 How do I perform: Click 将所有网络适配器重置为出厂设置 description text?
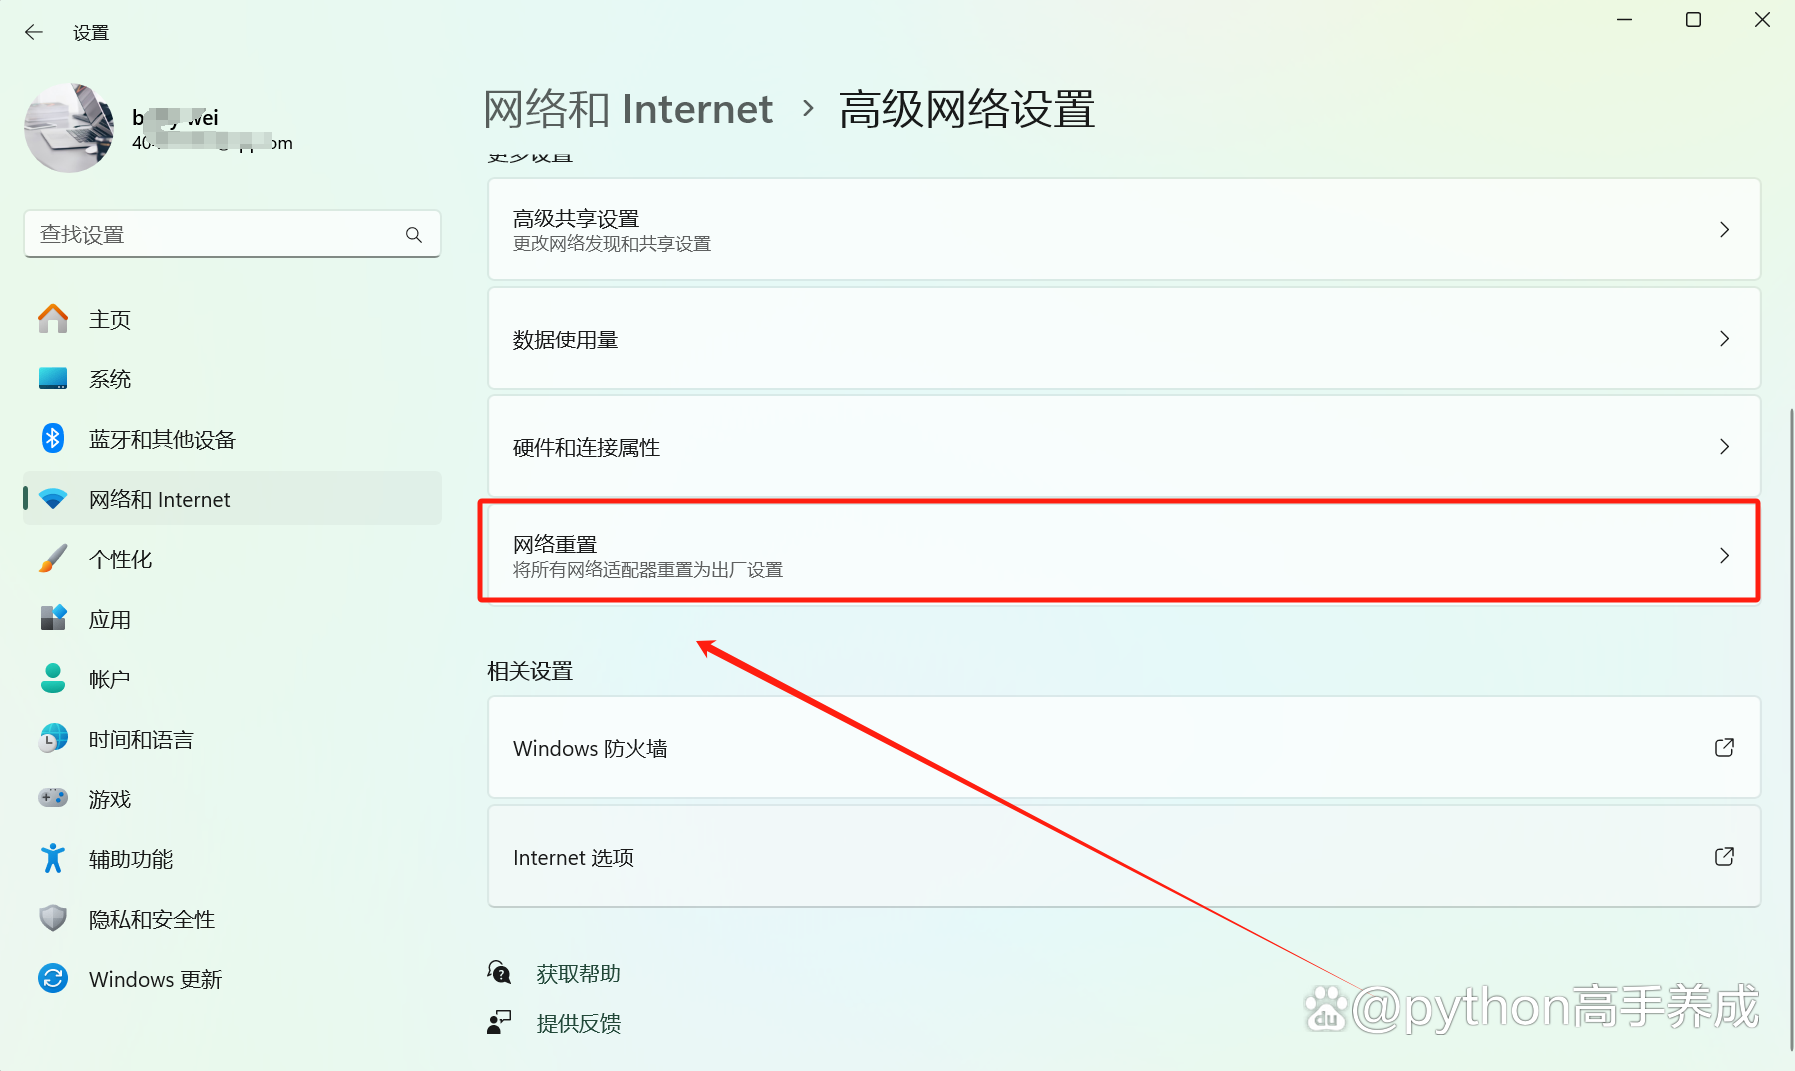[x=648, y=570]
